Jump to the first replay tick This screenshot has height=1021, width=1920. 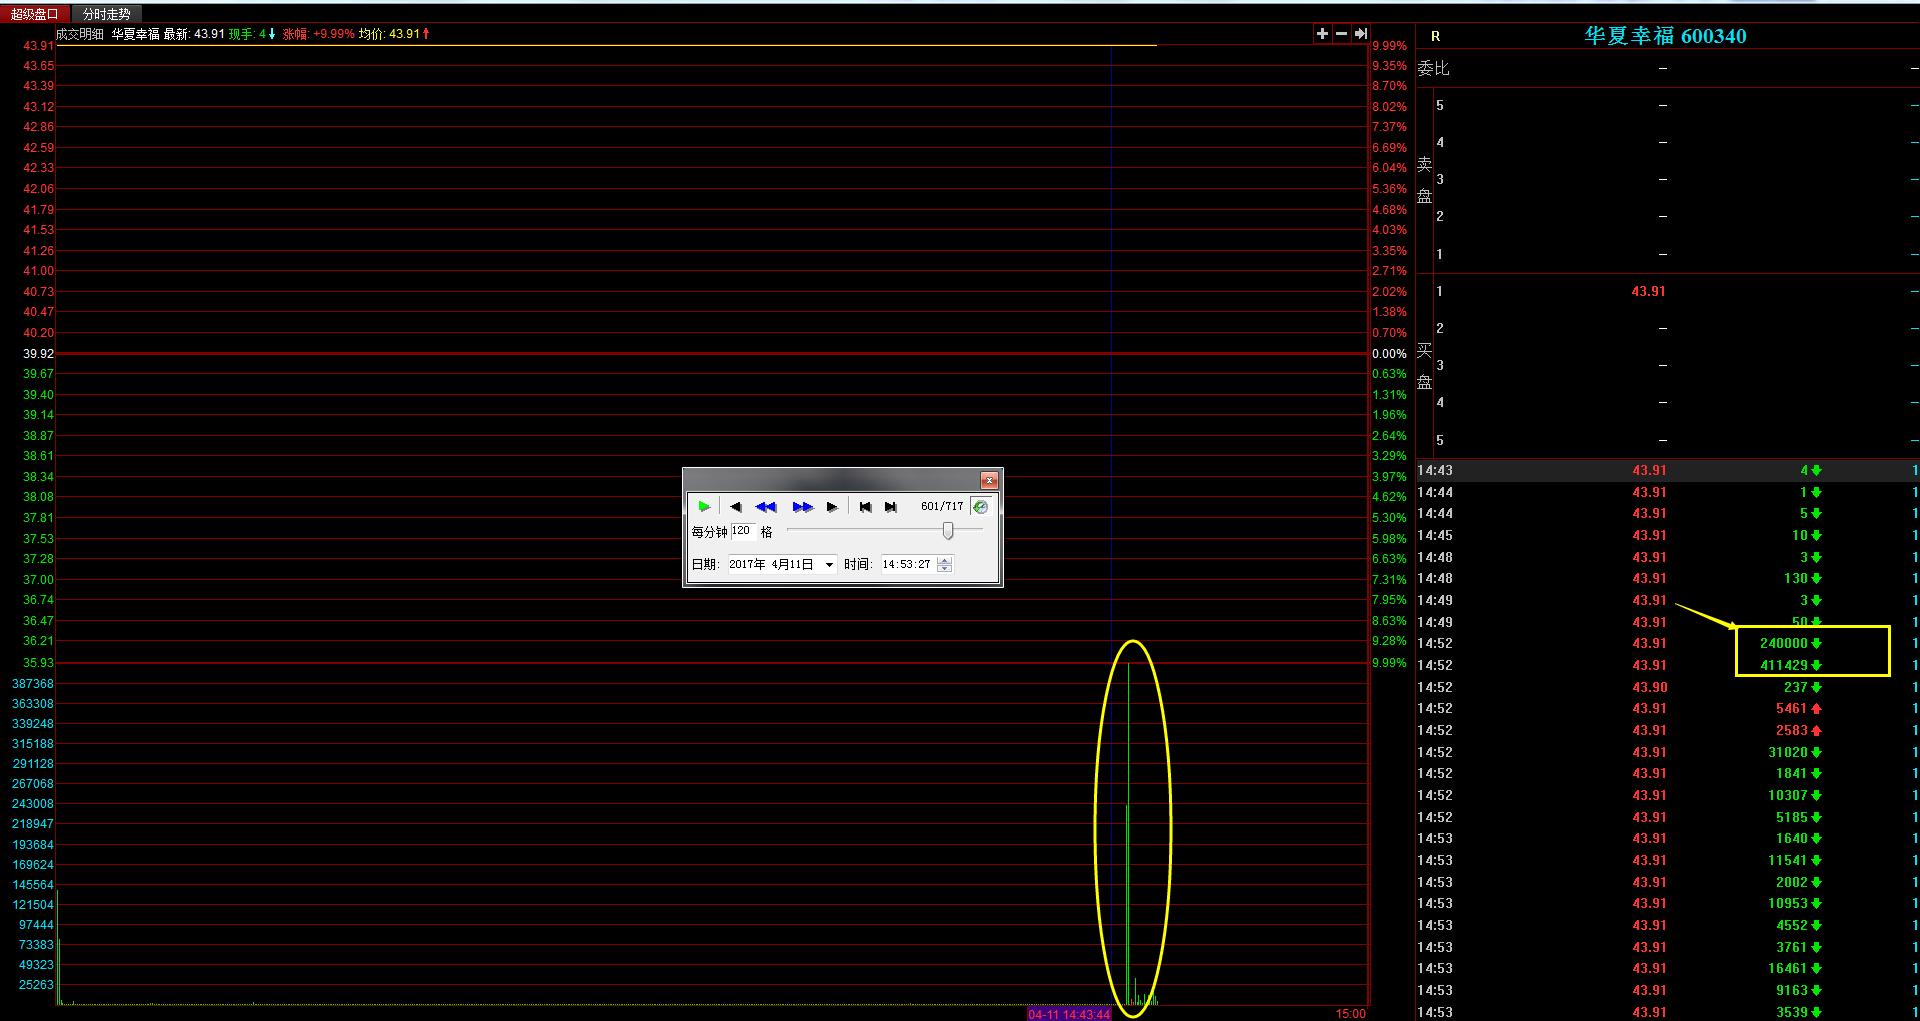coord(865,507)
